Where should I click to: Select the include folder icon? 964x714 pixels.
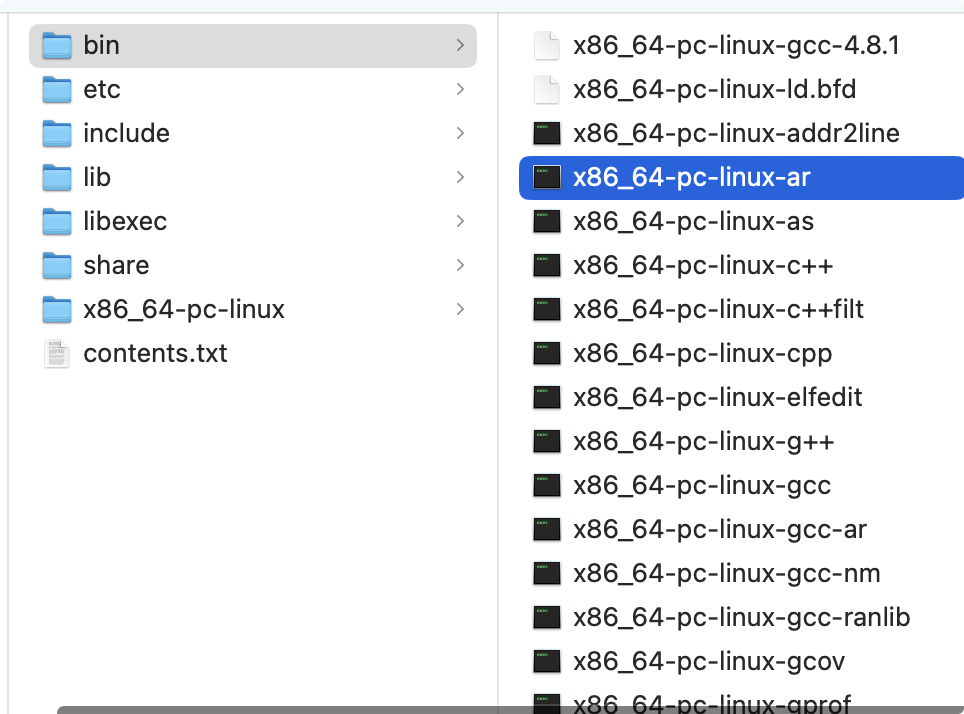56,133
